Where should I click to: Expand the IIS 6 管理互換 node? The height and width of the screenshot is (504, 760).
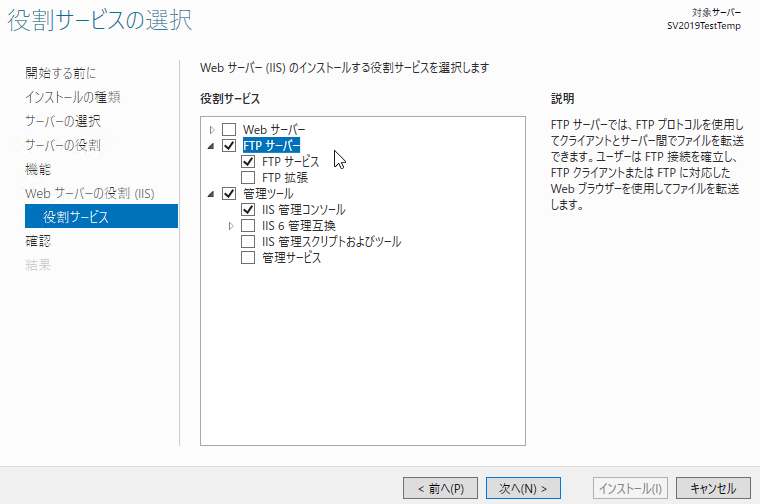pos(231,226)
